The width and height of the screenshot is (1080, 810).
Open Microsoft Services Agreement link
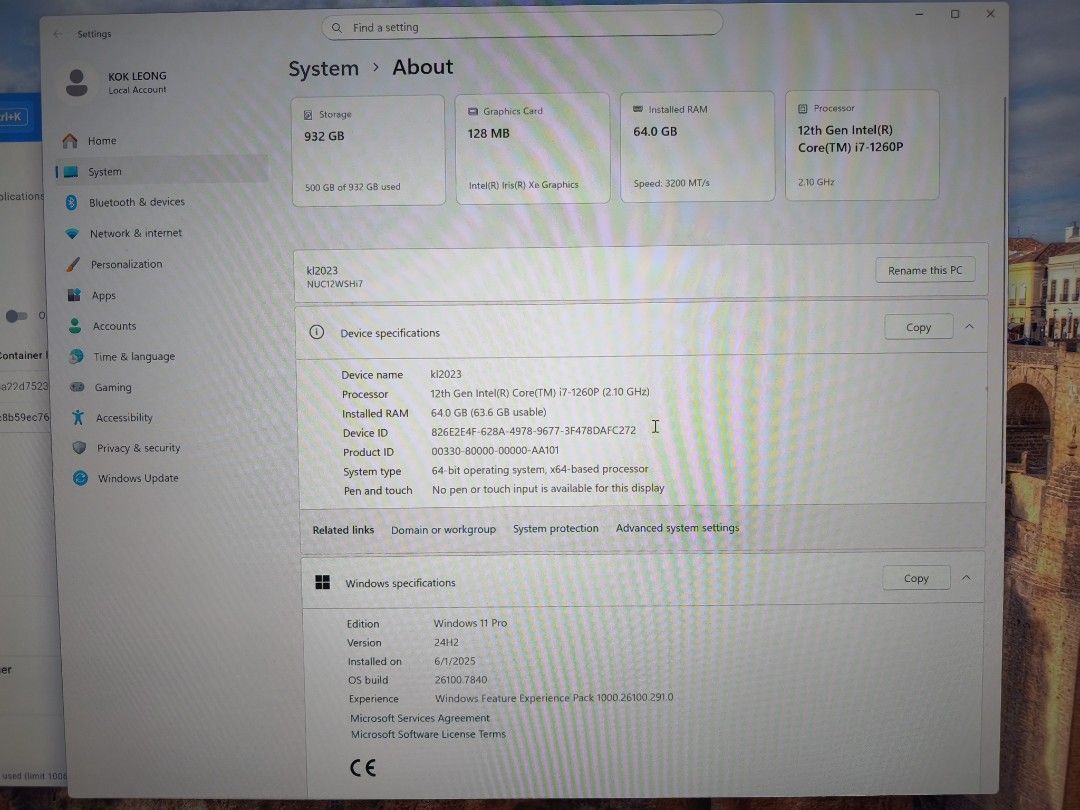[419, 718]
